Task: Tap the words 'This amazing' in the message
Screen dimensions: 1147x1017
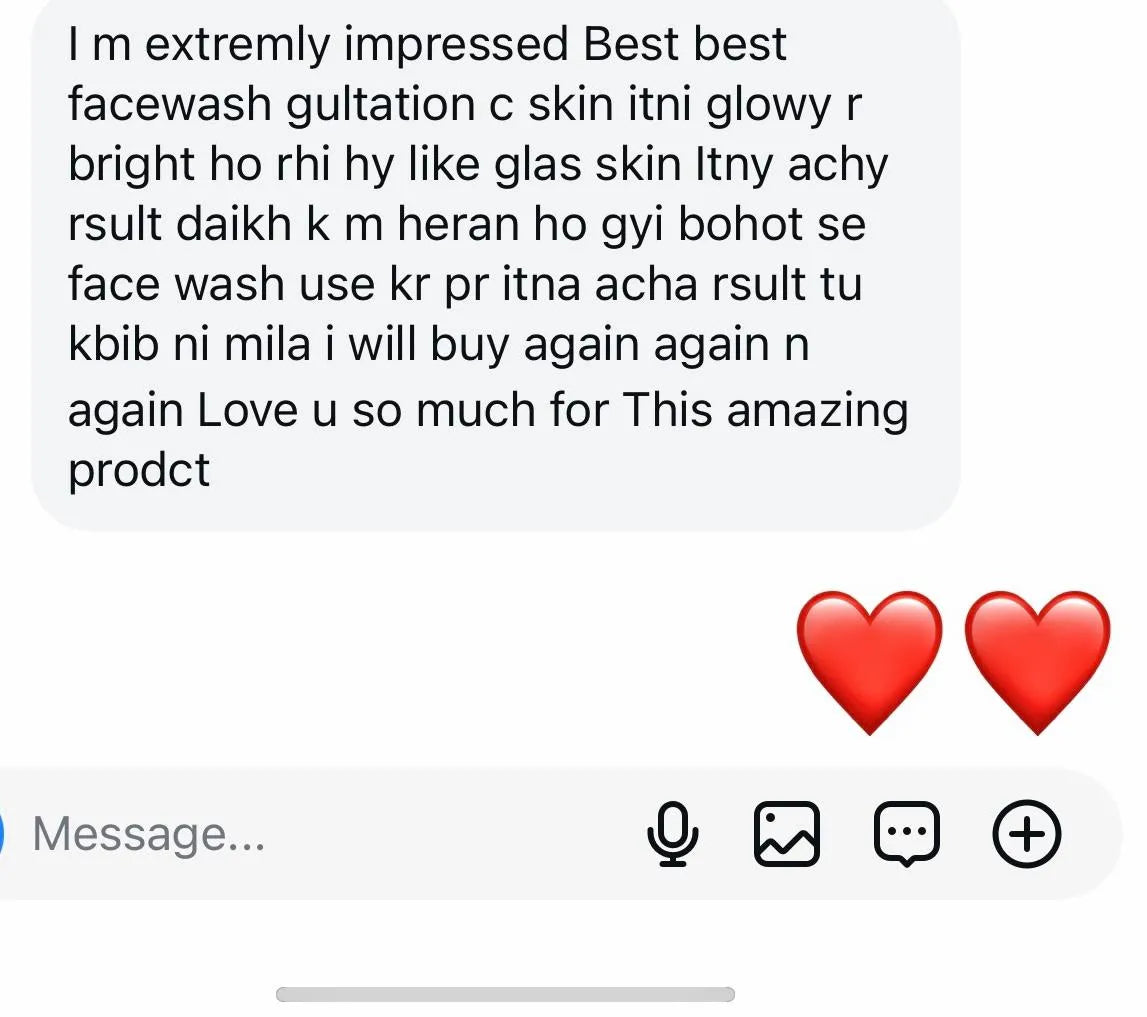Action: [765, 410]
